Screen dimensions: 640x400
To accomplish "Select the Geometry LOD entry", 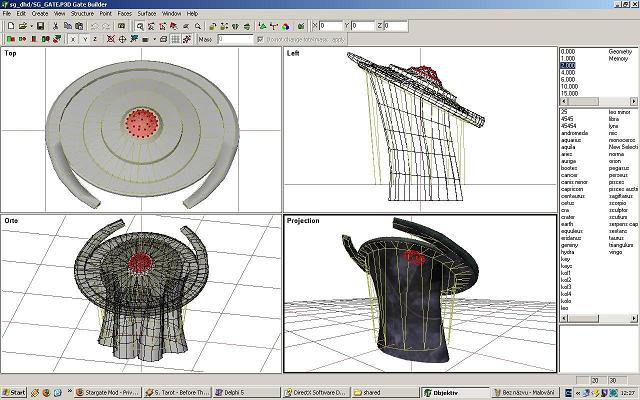I will coord(620,51).
